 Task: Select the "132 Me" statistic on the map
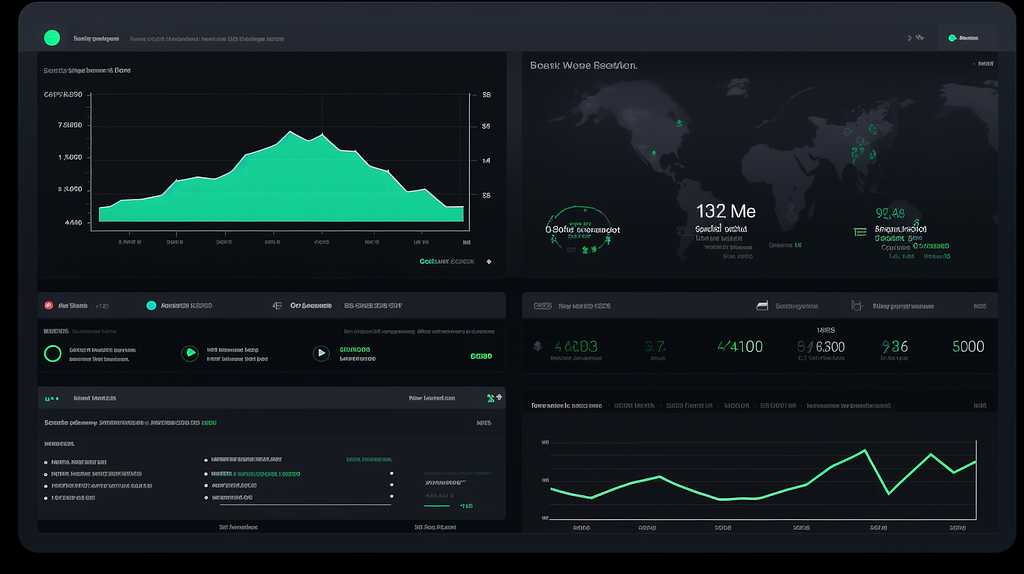[725, 211]
